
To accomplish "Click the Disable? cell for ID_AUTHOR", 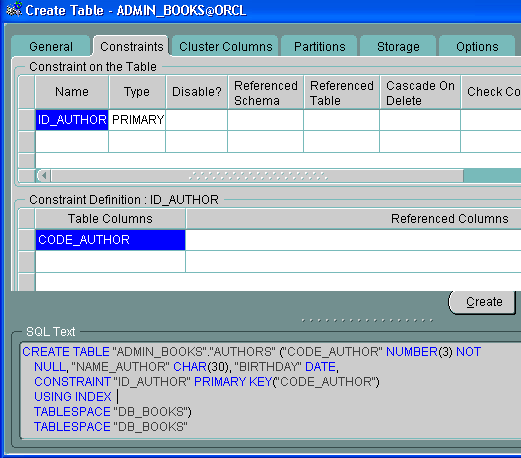I will 197,120.
